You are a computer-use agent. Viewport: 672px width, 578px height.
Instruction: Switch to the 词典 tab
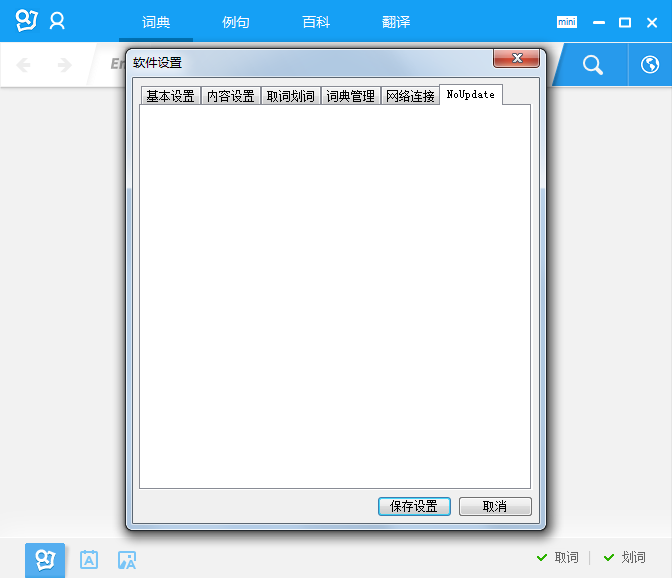click(156, 22)
